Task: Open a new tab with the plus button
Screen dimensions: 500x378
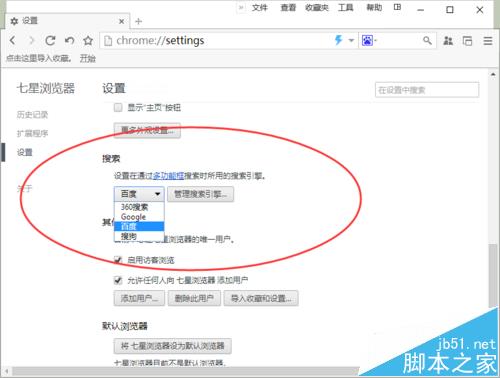Action: [x=139, y=21]
